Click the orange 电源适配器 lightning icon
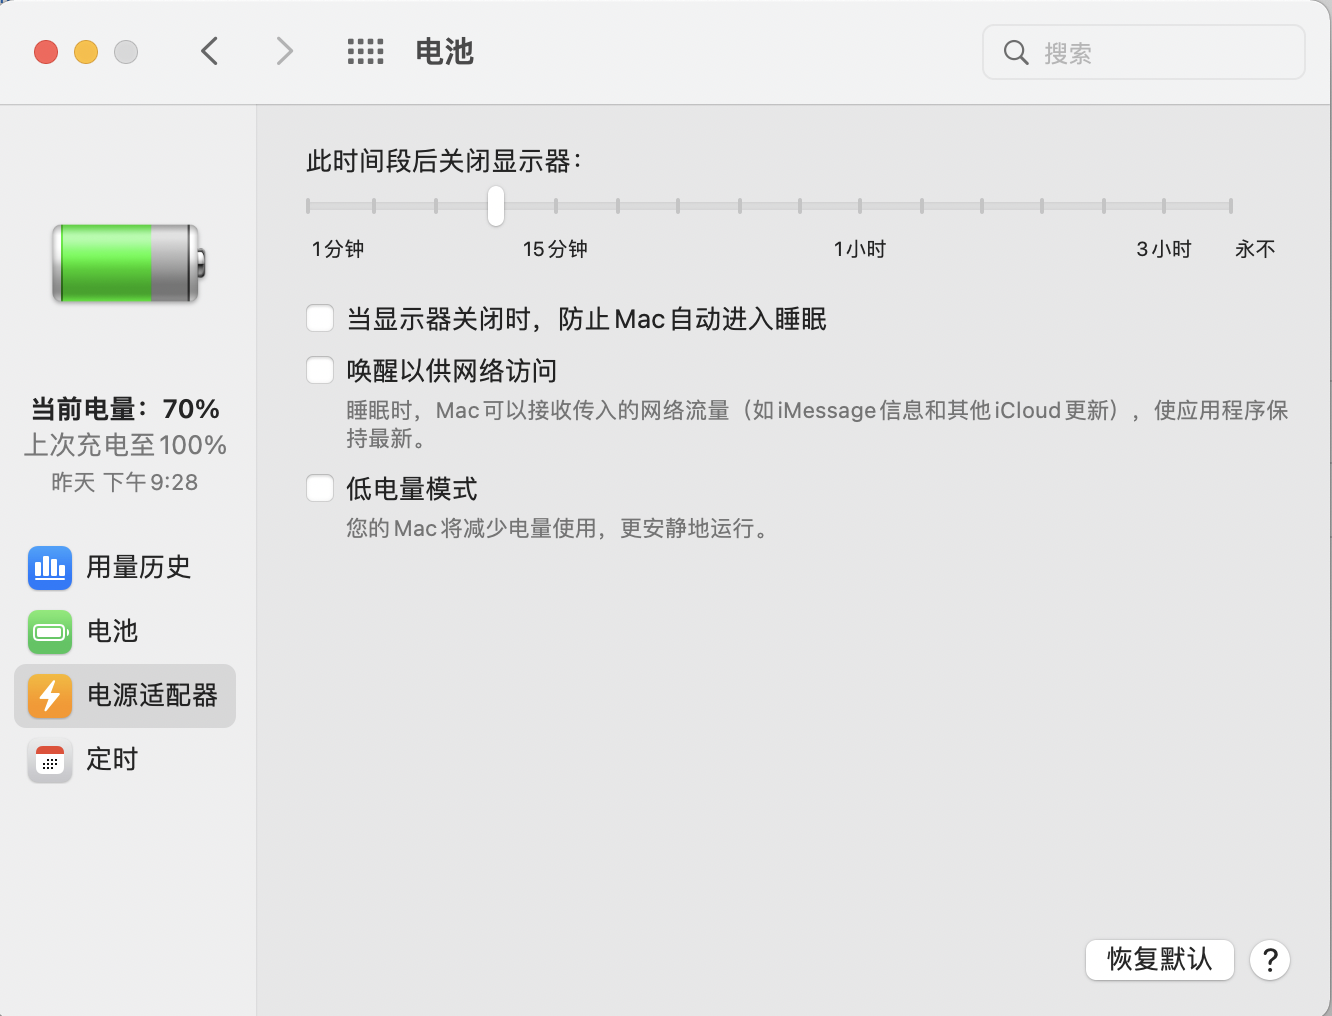1332x1016 pixels. [x=50, y=696]
